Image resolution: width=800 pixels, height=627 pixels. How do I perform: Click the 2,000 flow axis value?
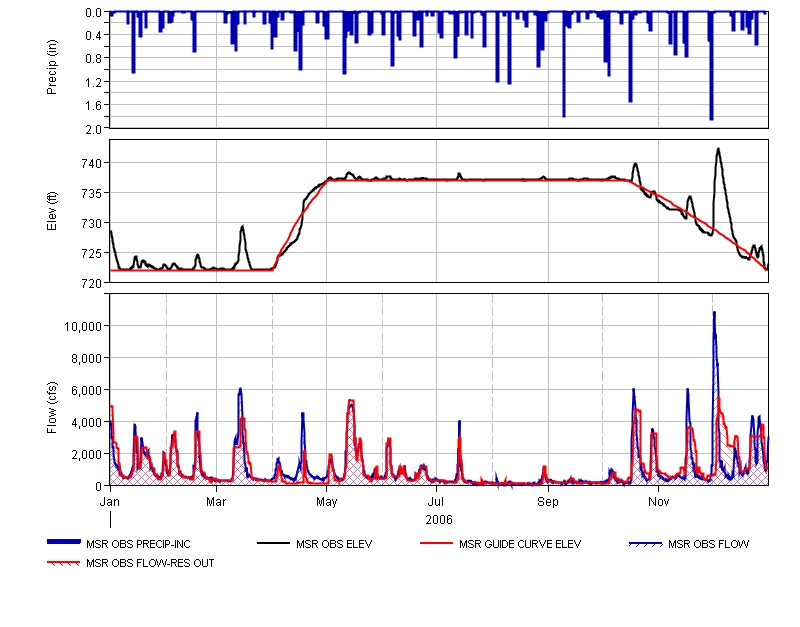pyautogui.click(x=86, y=455)
